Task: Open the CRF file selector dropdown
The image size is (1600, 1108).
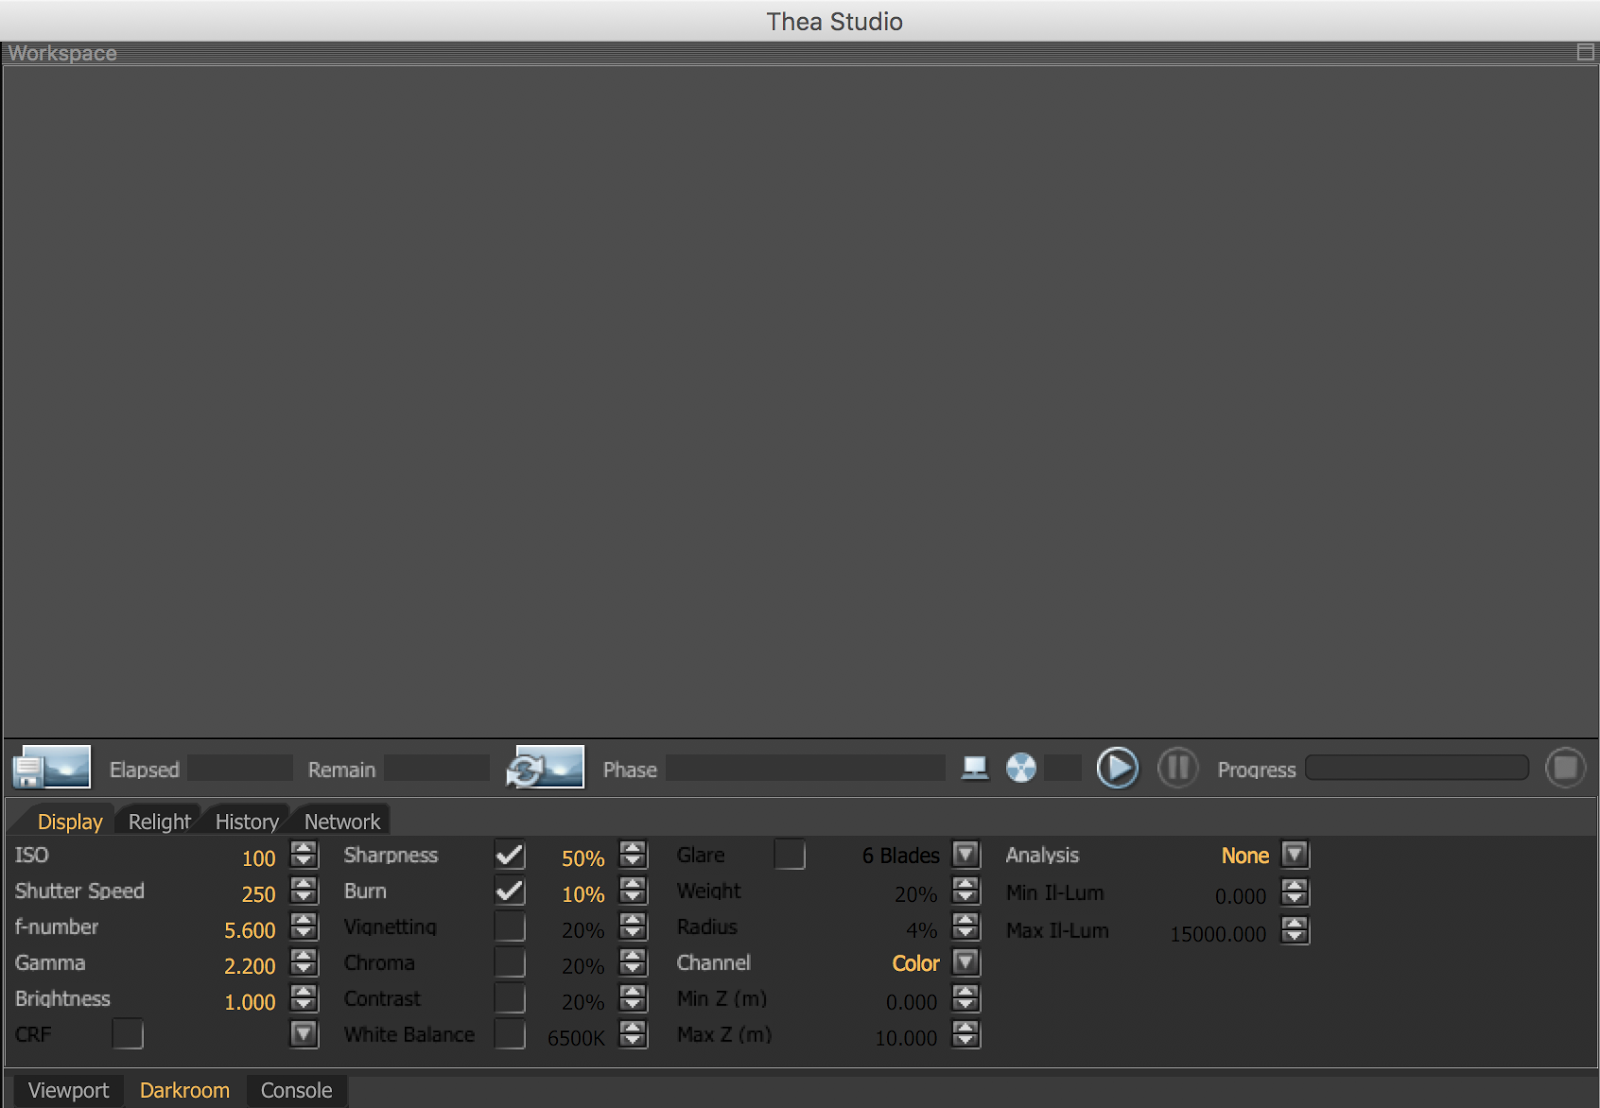Action: click(303, 1034)
